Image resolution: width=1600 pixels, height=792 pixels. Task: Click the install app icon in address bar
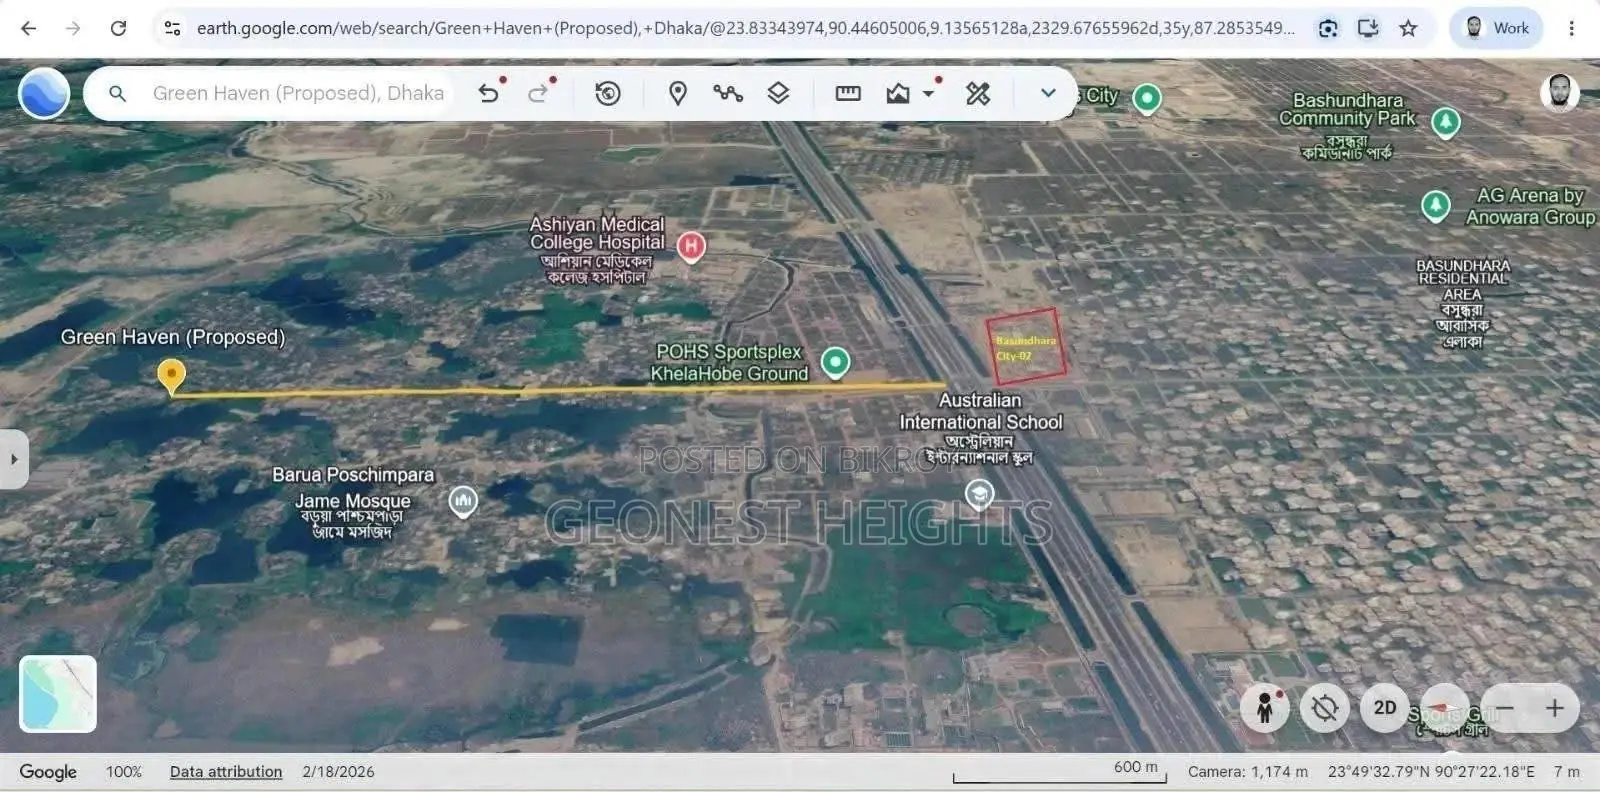pos(1368,28)
